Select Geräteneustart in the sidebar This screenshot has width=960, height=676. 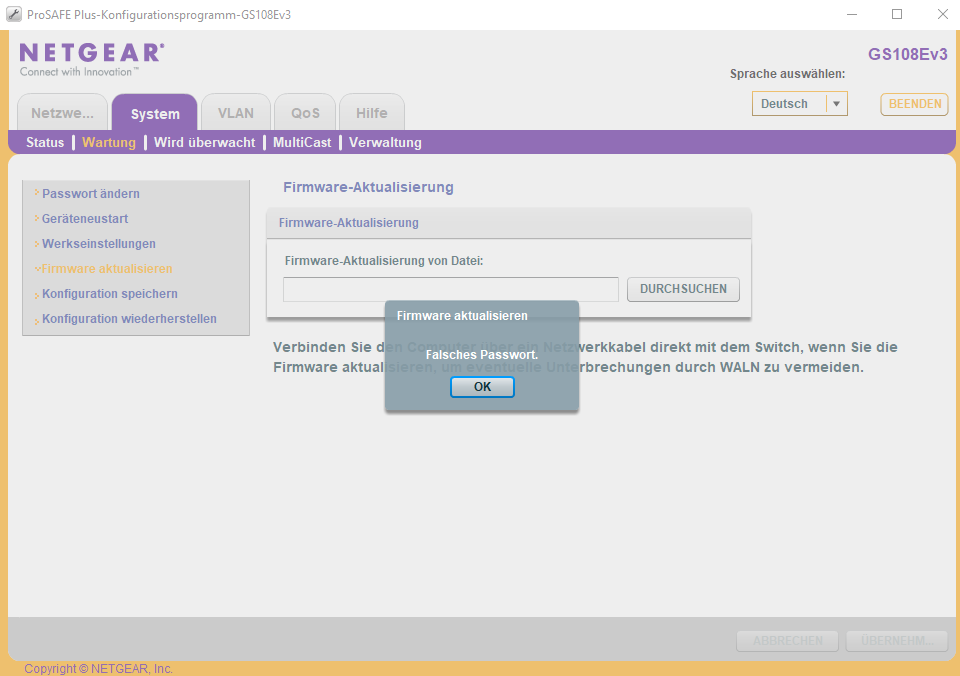(84, 219)
